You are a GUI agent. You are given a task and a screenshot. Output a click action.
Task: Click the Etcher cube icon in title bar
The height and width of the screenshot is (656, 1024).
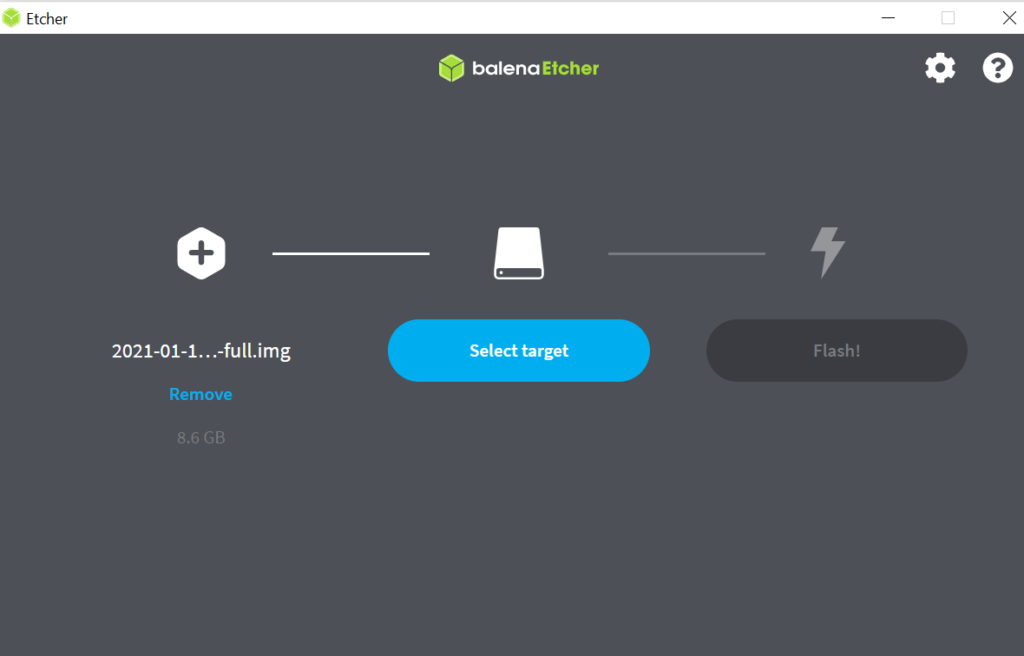coord(11,18)
